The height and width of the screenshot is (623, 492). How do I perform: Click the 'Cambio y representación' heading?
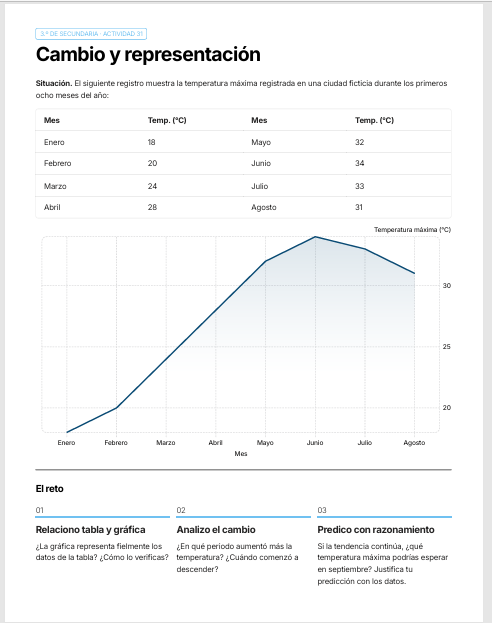(148, 54)
